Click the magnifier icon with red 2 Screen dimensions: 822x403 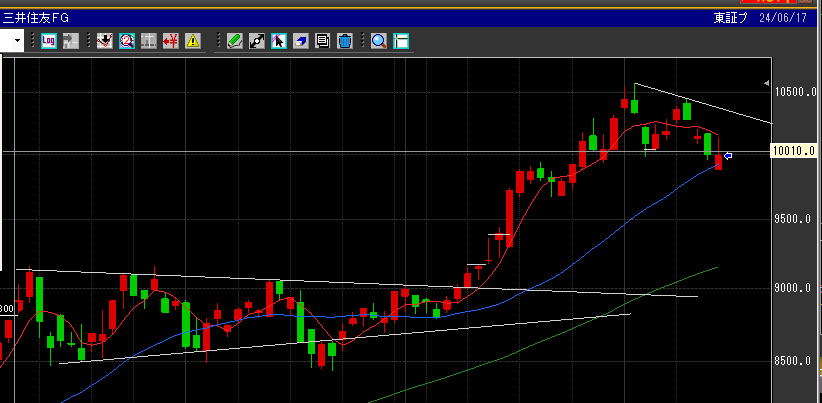[126, 41]
